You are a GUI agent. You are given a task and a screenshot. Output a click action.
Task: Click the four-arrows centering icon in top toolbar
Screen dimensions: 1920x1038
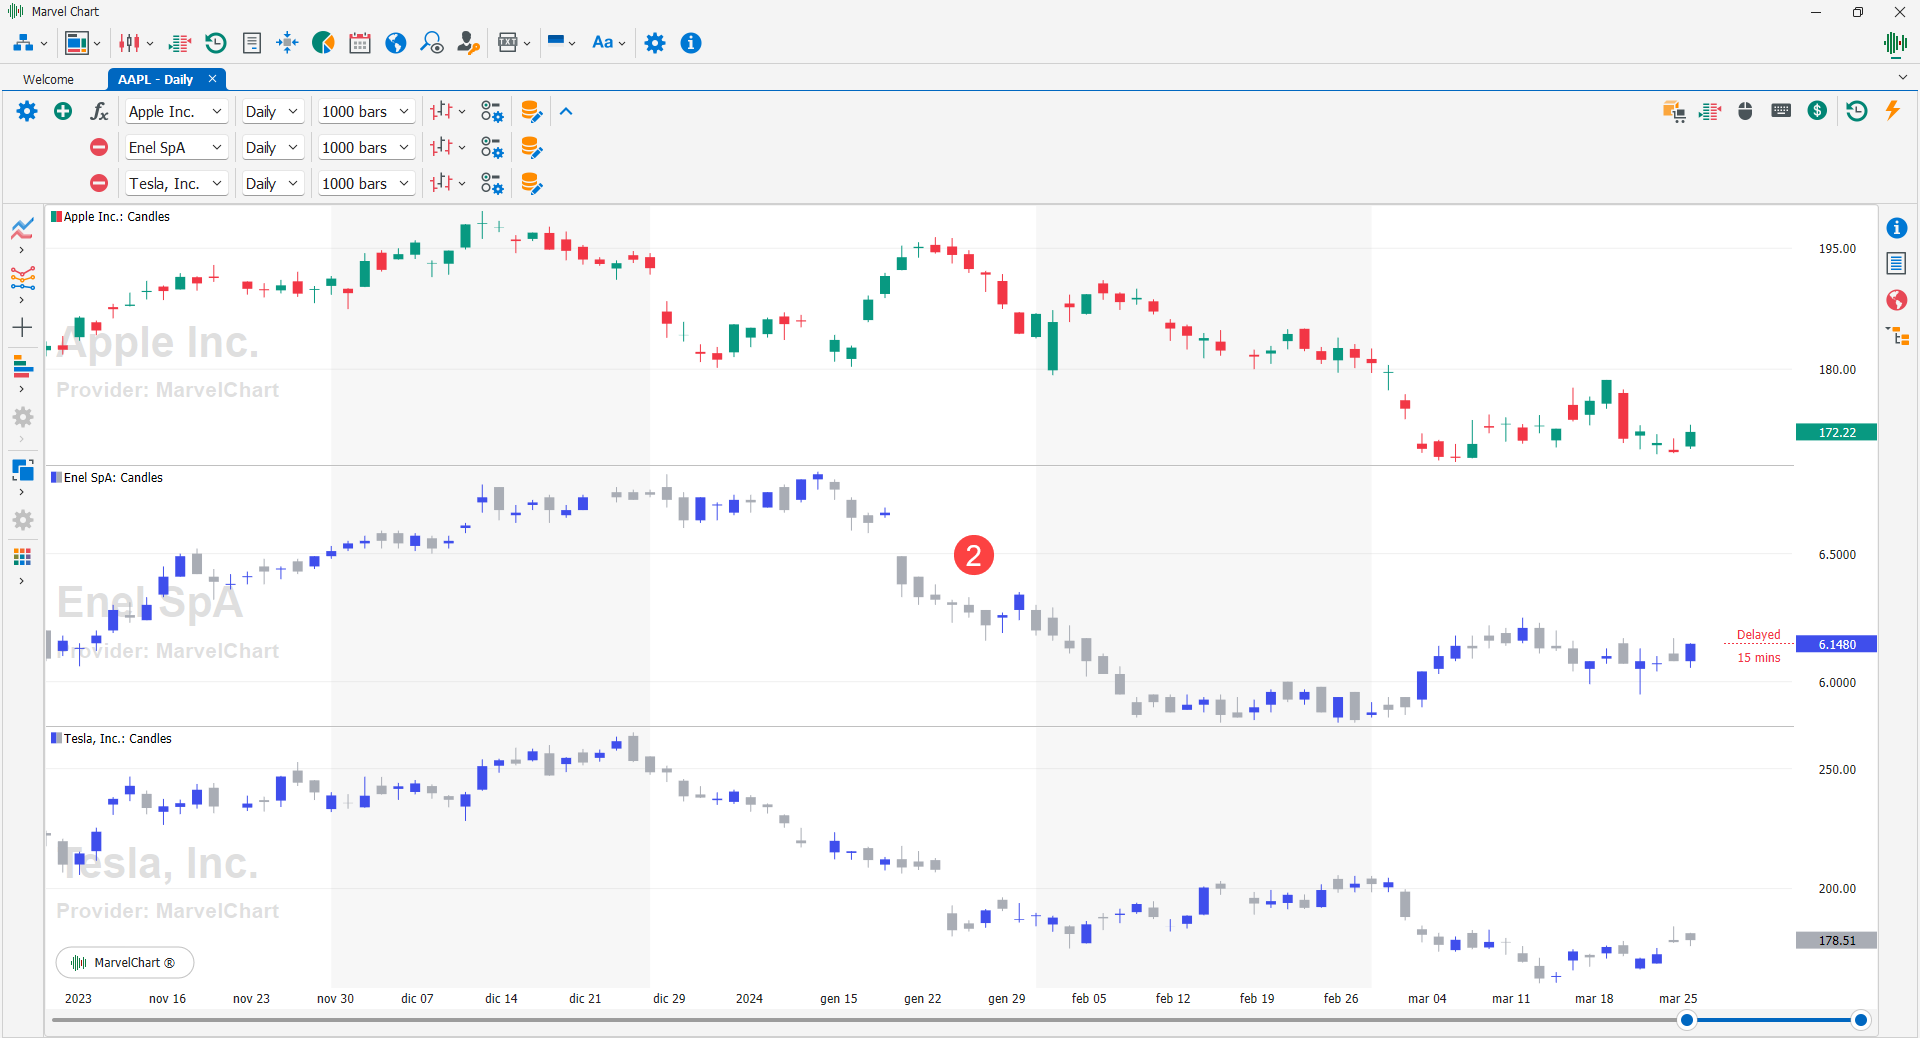pyautogui.click(x=287, y=43)
